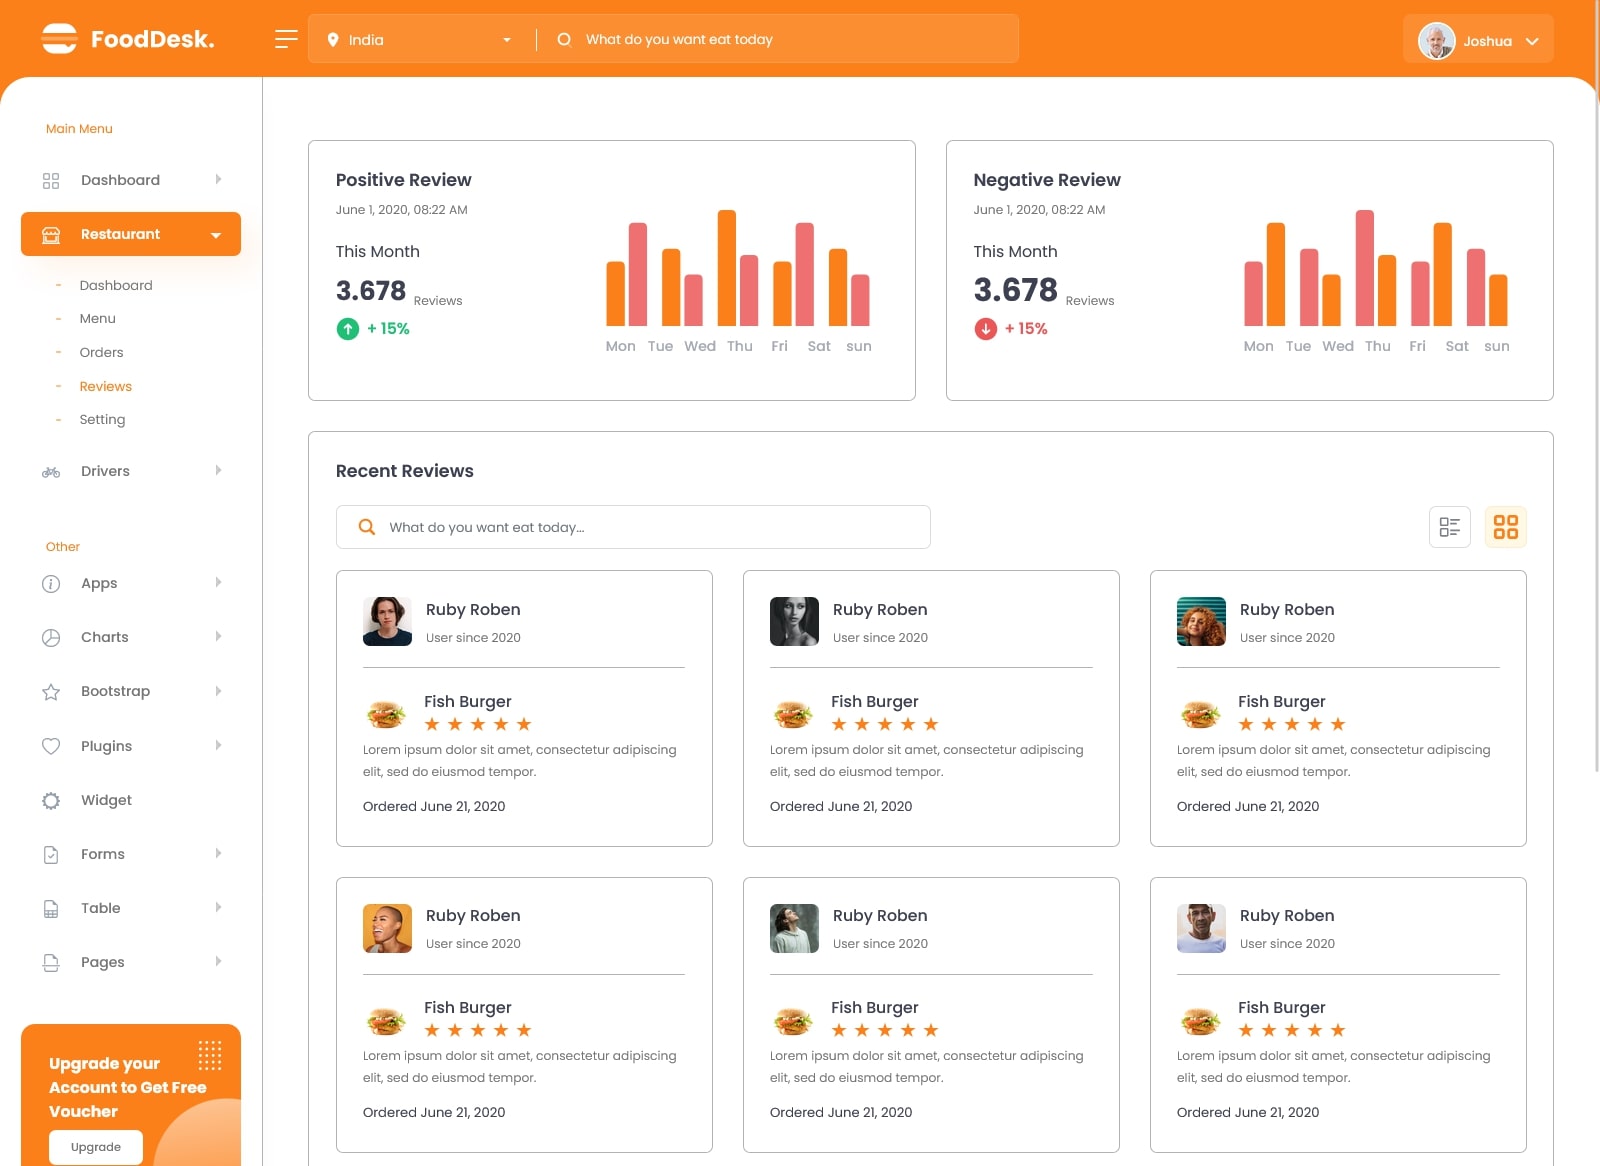
Task: Click the Widget gear icon
Action: tap(51, 800)
